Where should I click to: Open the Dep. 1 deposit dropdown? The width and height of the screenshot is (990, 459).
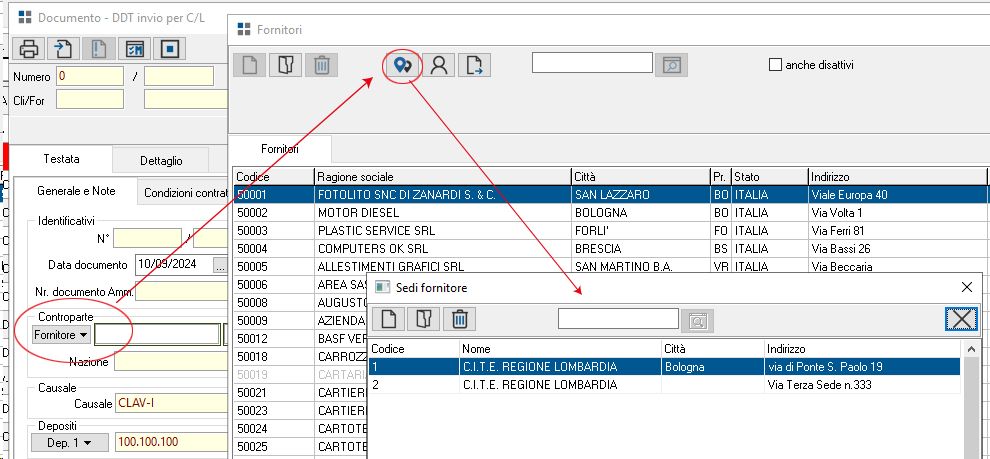click(x=70, y=443)
